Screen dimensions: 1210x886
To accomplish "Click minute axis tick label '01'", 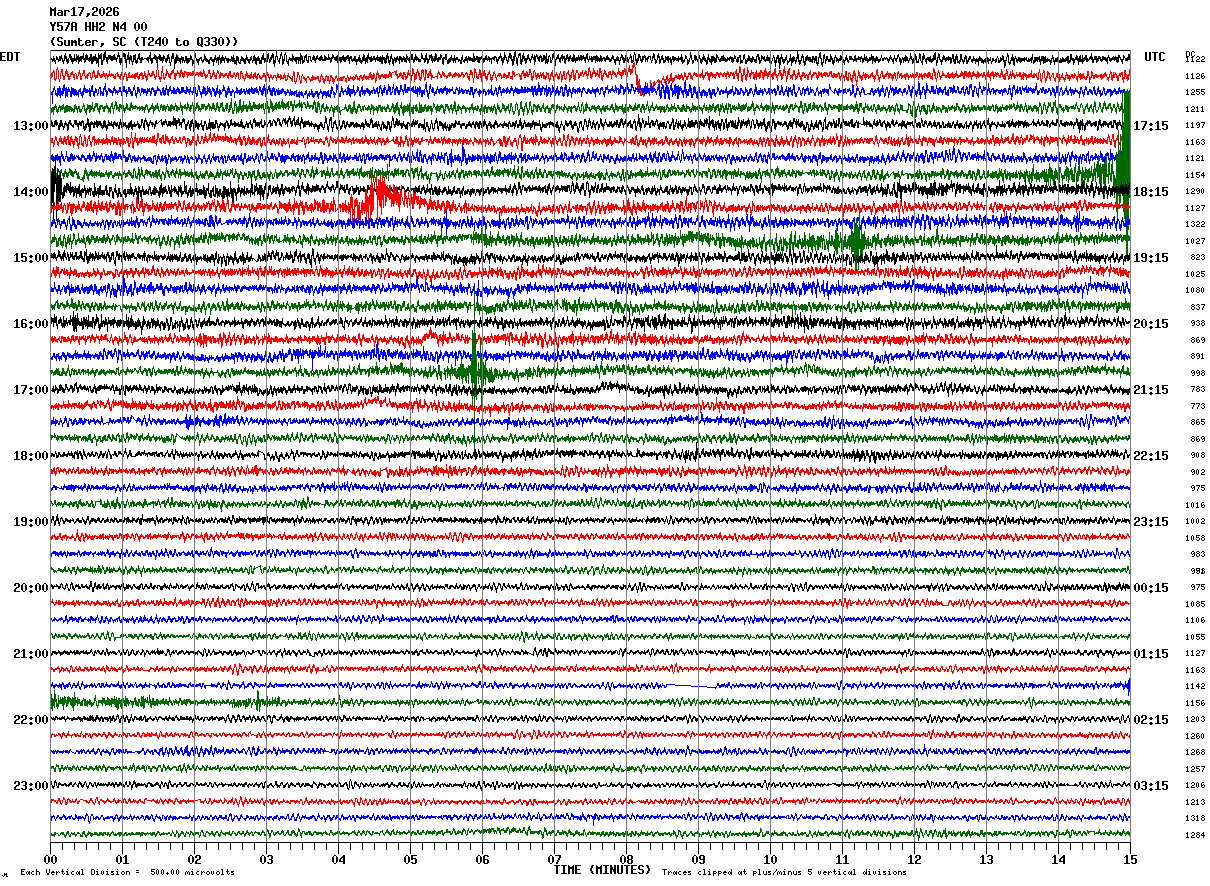I will pyautogui.click(x=122, y=859).
